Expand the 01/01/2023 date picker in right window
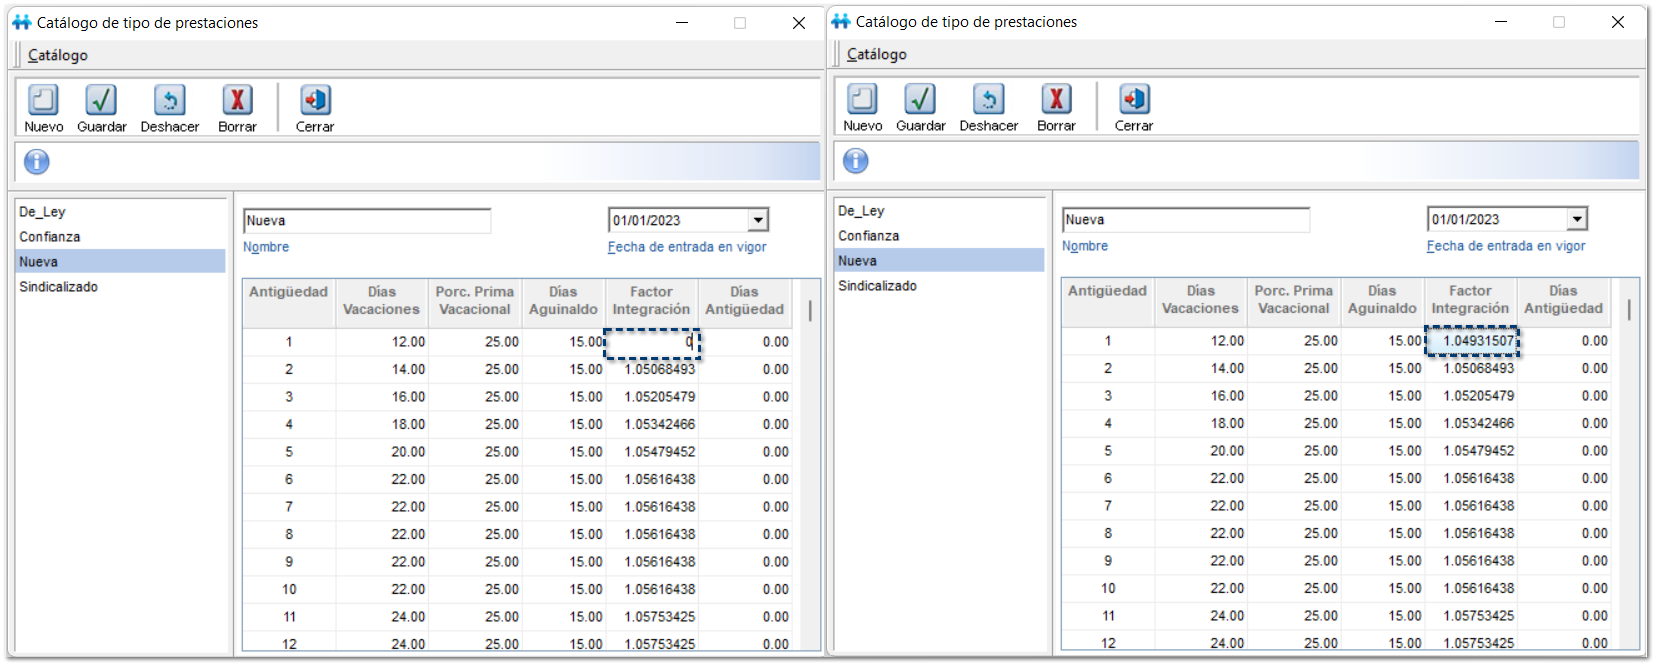Screen dimensions: 1656x666 (x=1578, y=219)
